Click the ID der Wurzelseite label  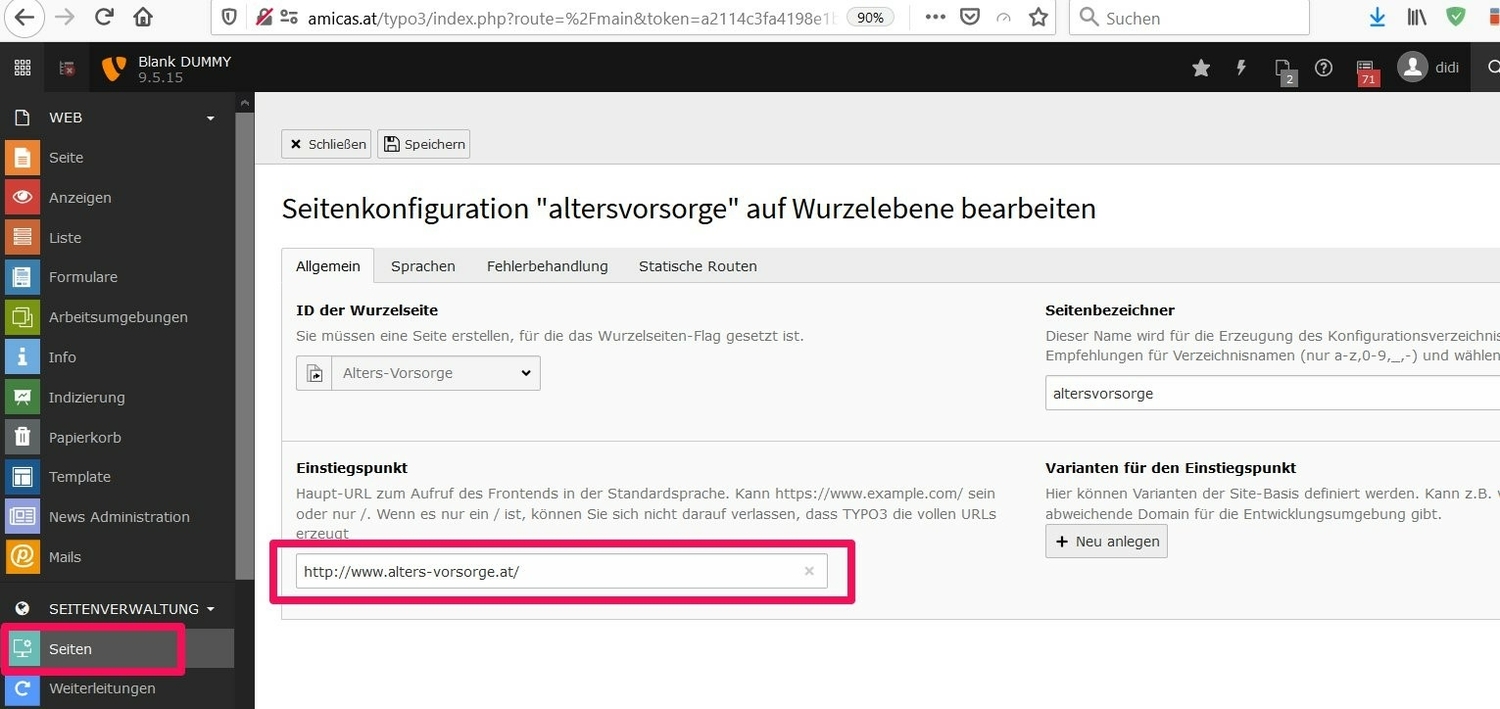(x=367, y=310)
